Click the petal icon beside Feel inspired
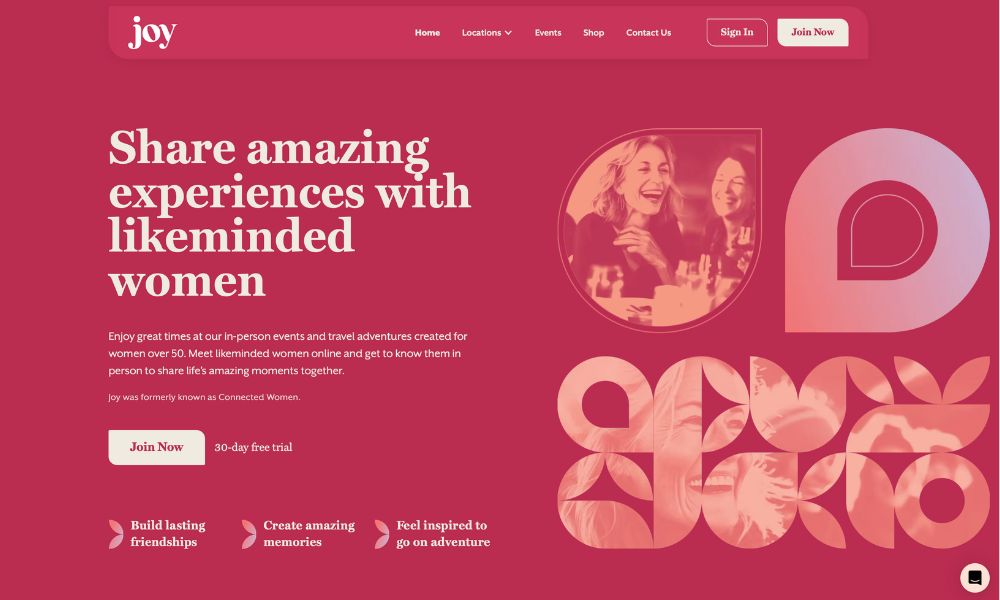1000x600 pixels. (x=382, y=534)
